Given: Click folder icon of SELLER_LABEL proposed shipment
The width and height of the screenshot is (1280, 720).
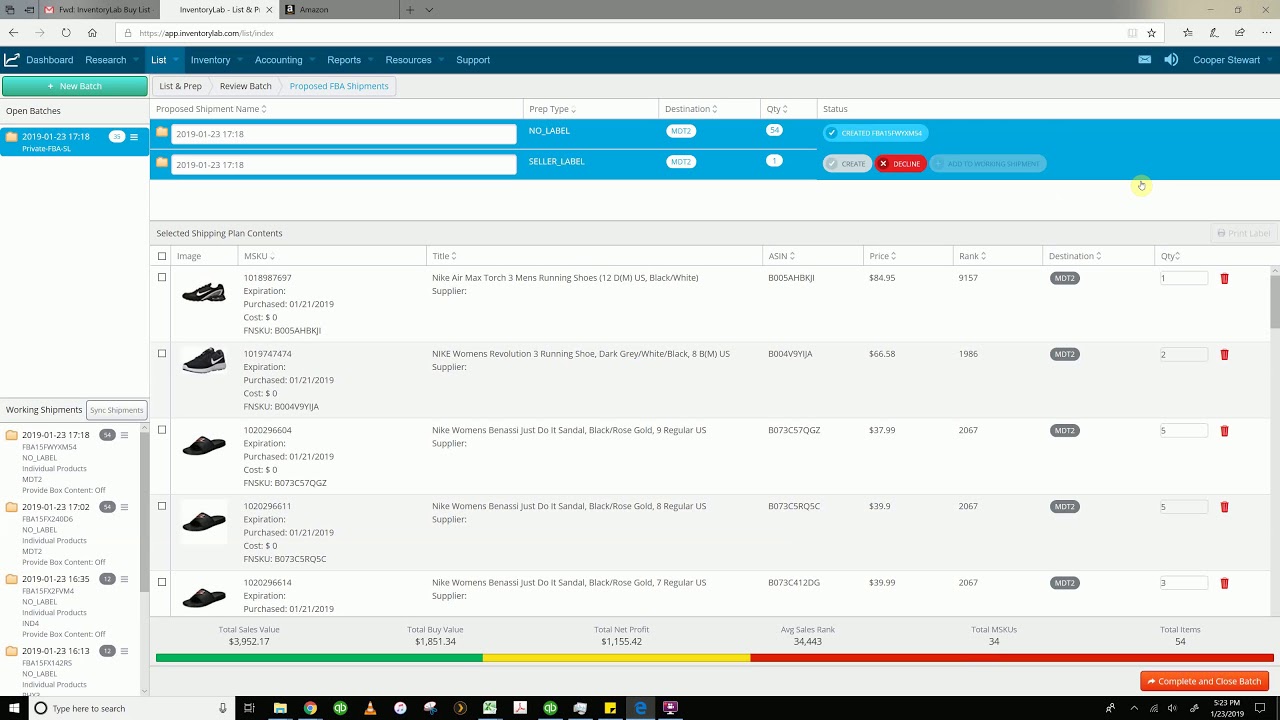Looking at the screenshot, I should click(162, 162).
